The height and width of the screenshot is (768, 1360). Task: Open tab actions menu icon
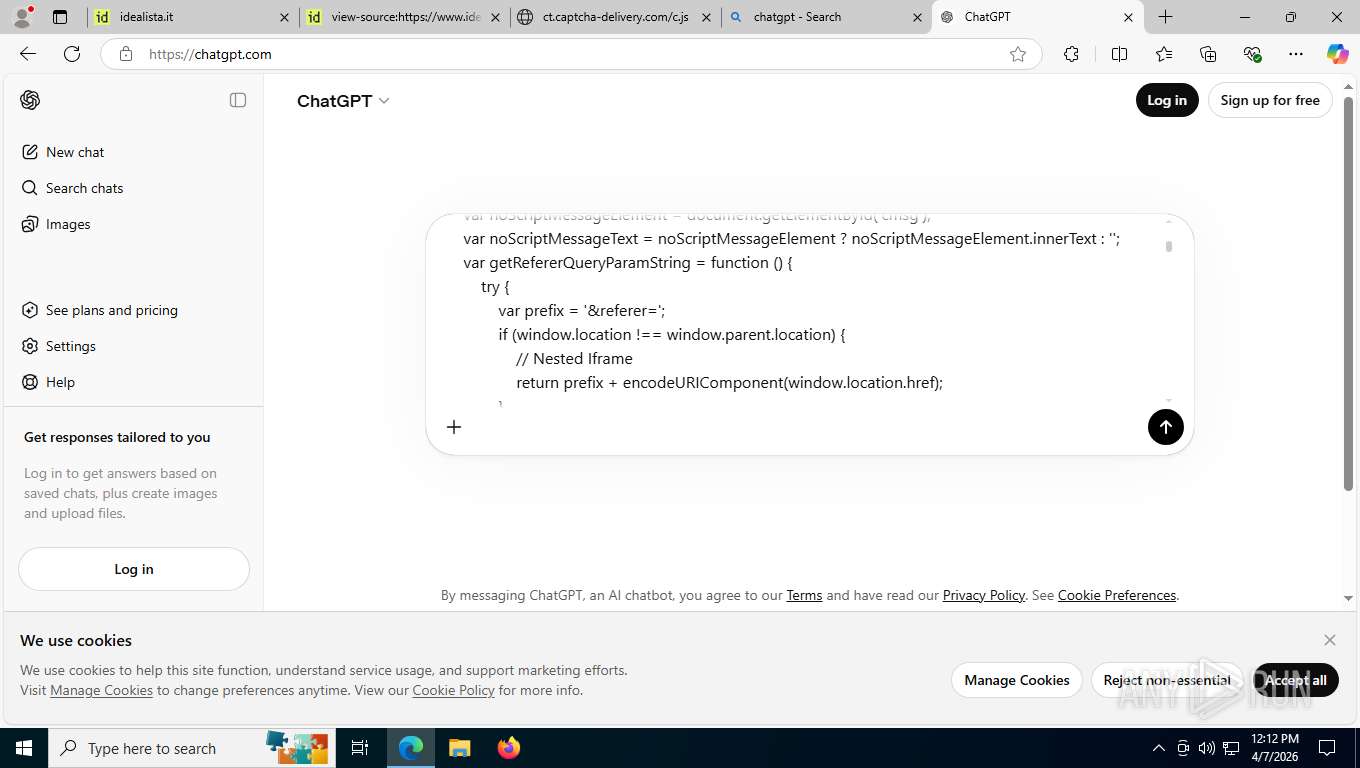pyautogui.click(x=60, y=17)
